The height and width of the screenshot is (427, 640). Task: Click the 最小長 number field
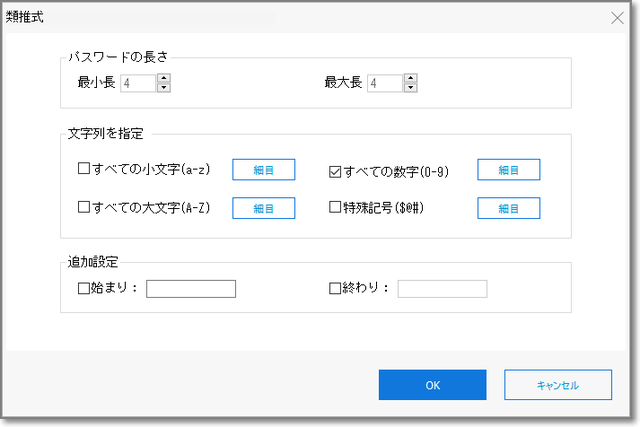[138, 84]
